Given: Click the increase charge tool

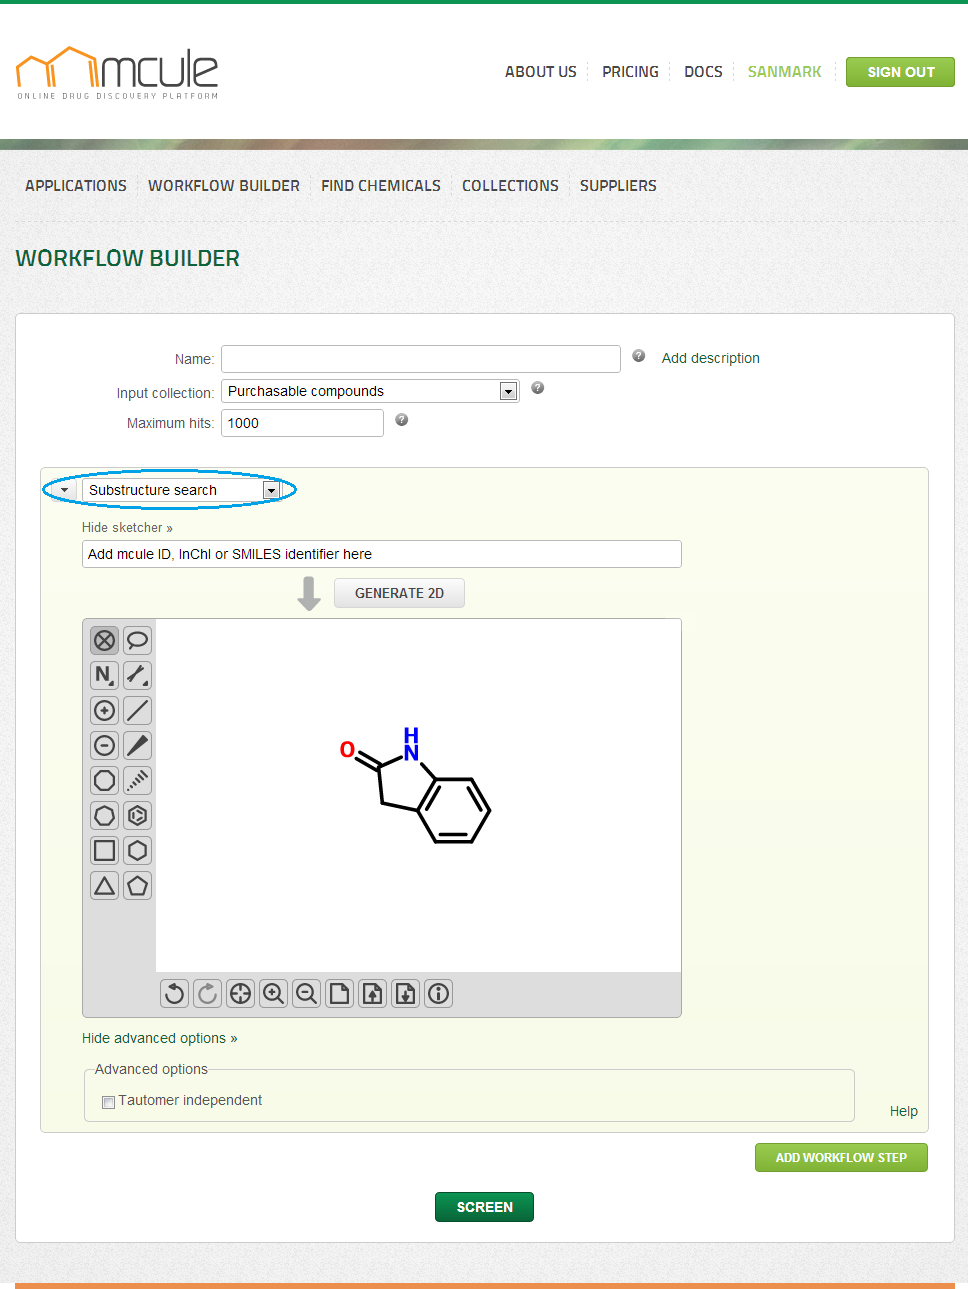Looking at the screenshot, I should (x=104, y=710).
